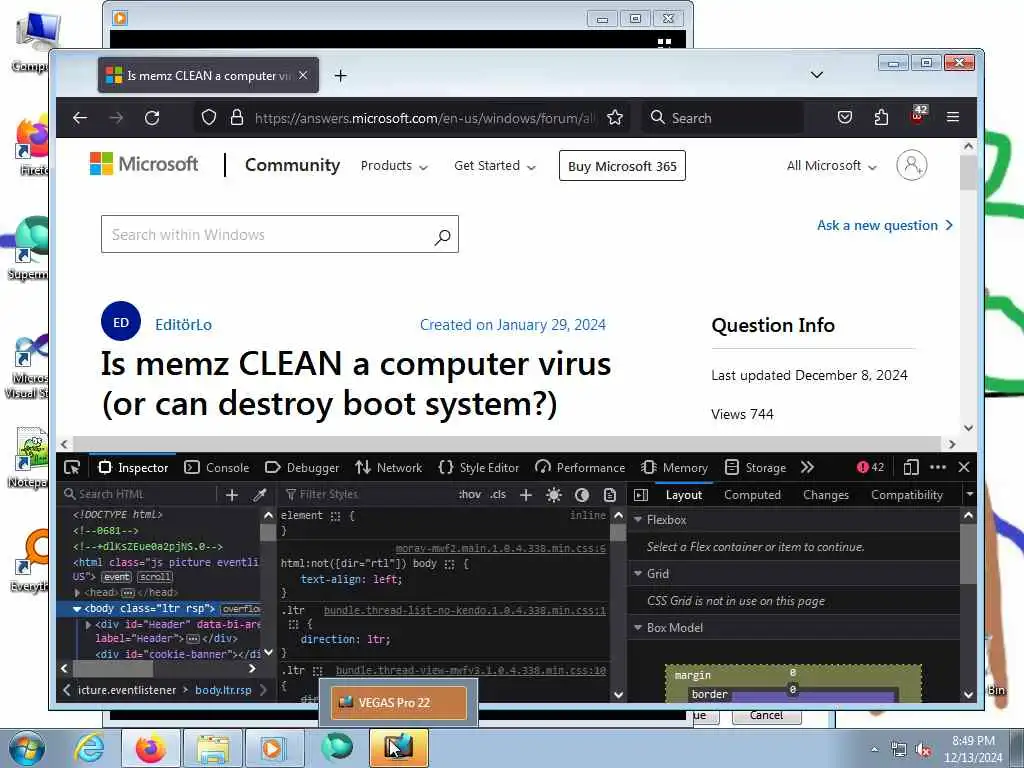Show more DevTools tabs chevron
1024x768 pixels.
pyautogui.click(x=808, y=468)
